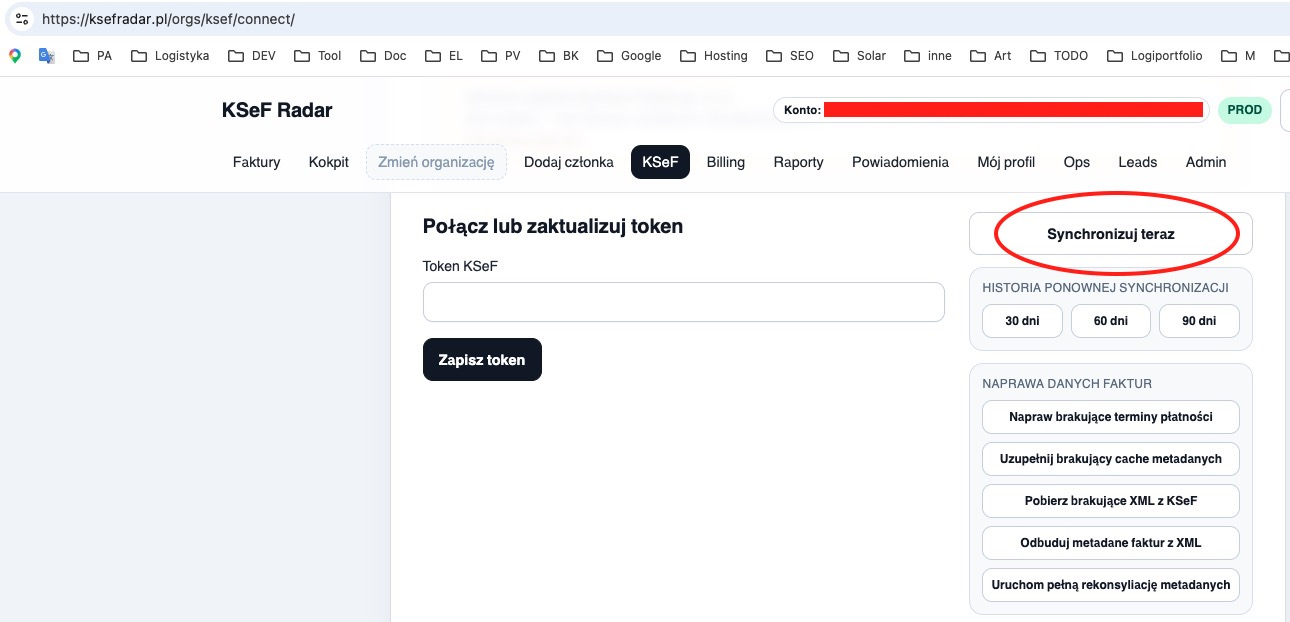
Task: Open the Logiportfolio bookmarks folder
Action: pyautogui.click(x=1154, y=56)
